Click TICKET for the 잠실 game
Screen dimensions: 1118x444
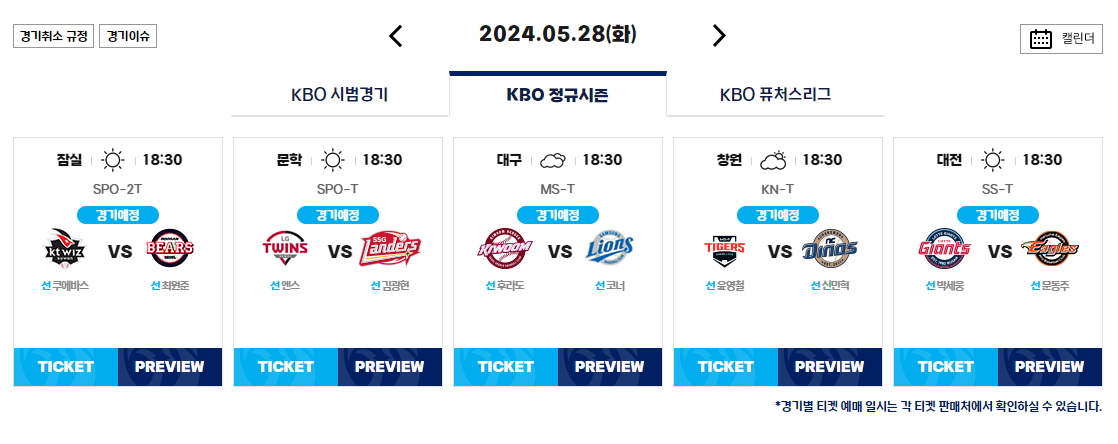click(66, 367)
